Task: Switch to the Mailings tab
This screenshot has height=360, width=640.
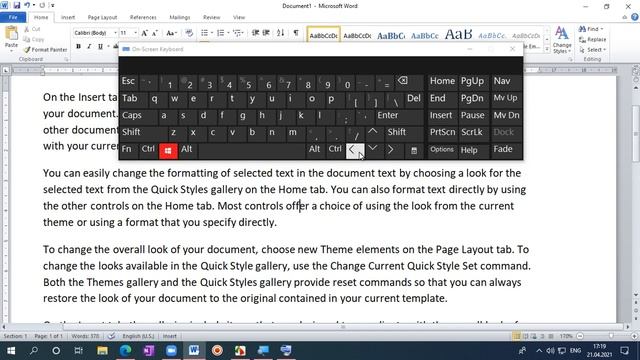Action: [180, 17]
